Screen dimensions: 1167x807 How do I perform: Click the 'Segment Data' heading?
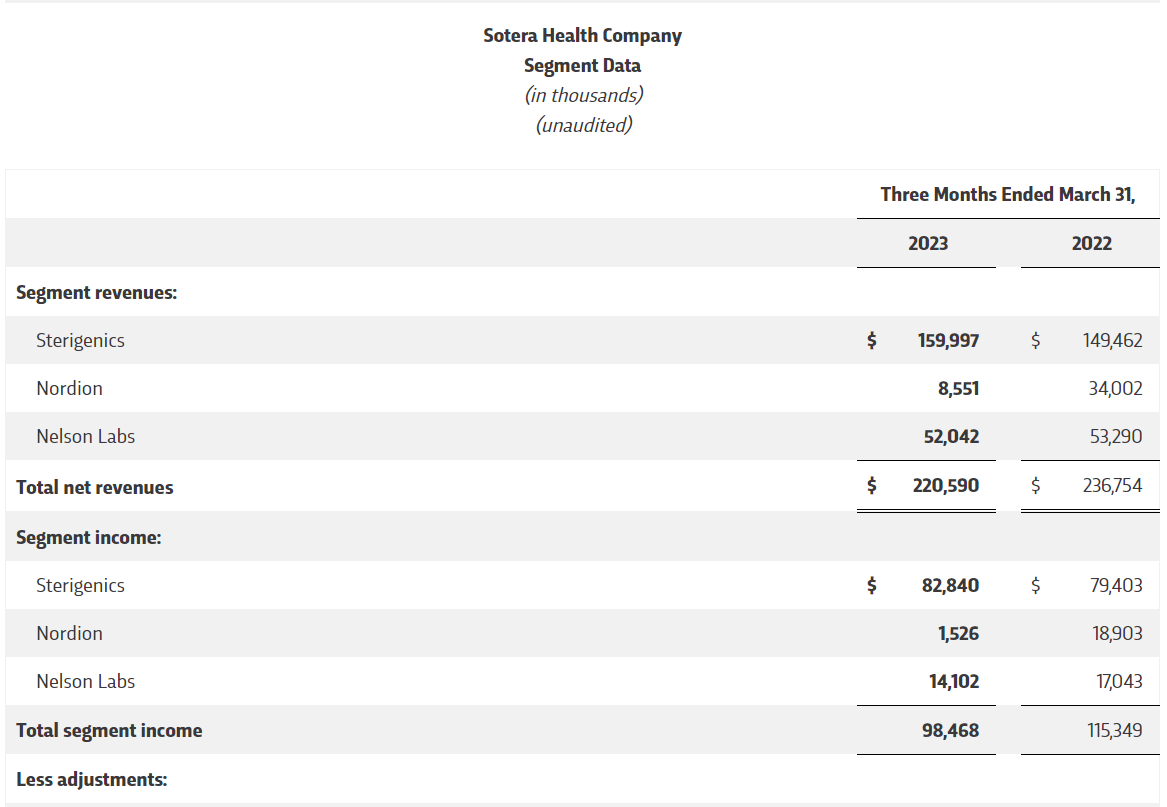point(582,66)
